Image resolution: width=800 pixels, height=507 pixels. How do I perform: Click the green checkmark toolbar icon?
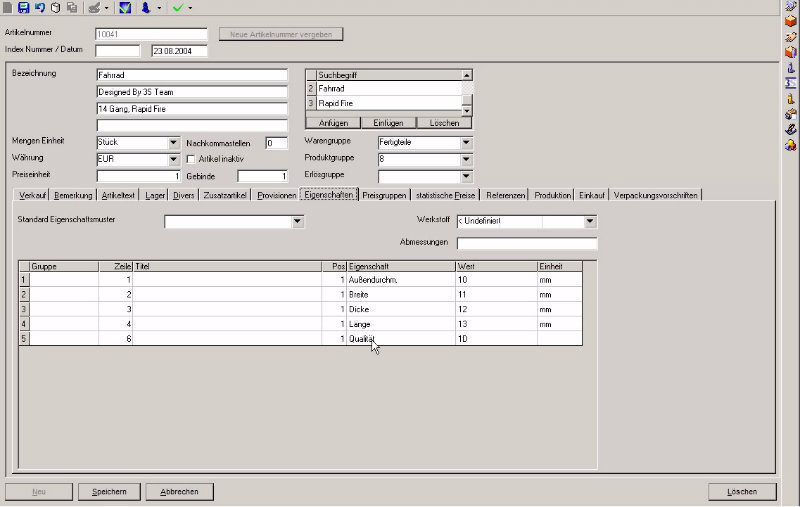[x=177, y=7]
